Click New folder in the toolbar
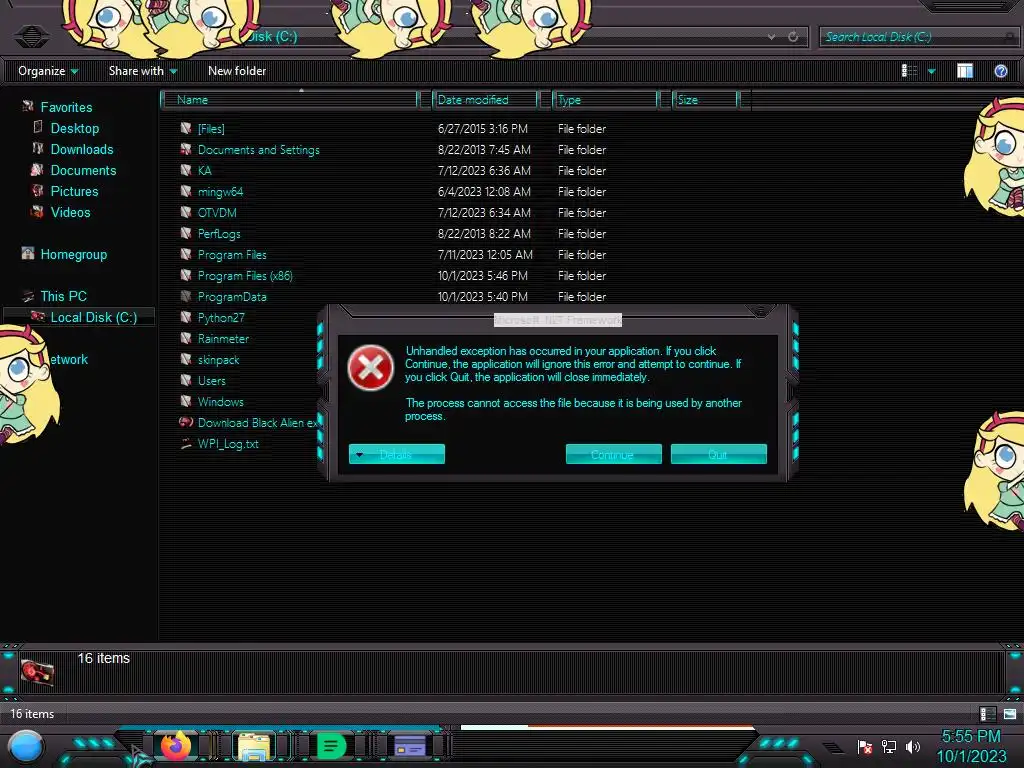 [236, 71]
